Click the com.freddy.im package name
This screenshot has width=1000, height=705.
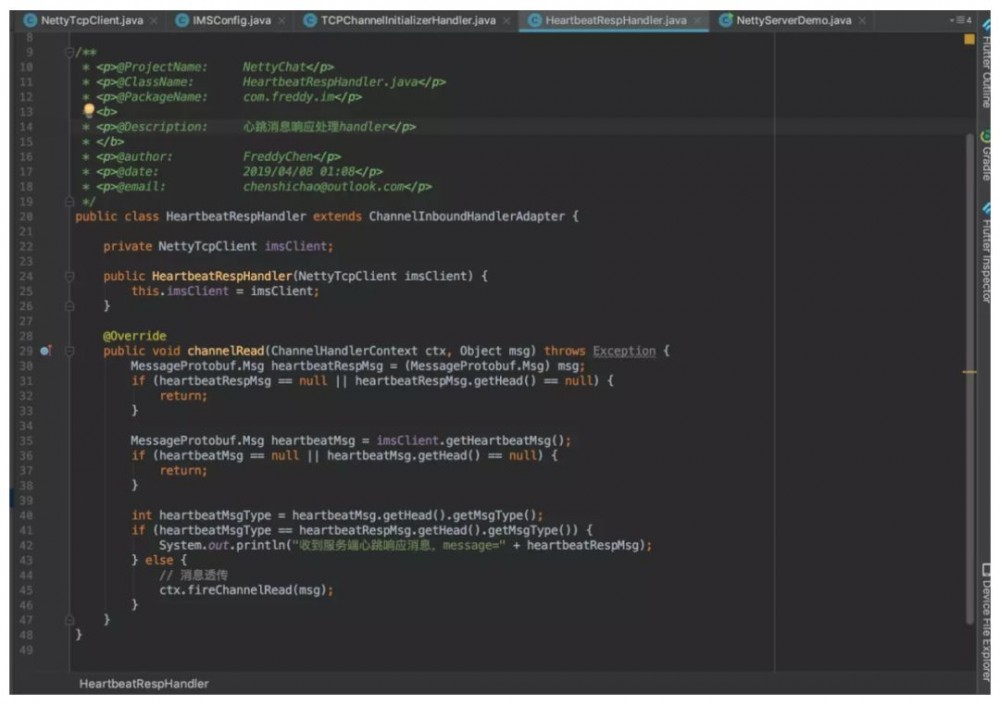point(288,96)
